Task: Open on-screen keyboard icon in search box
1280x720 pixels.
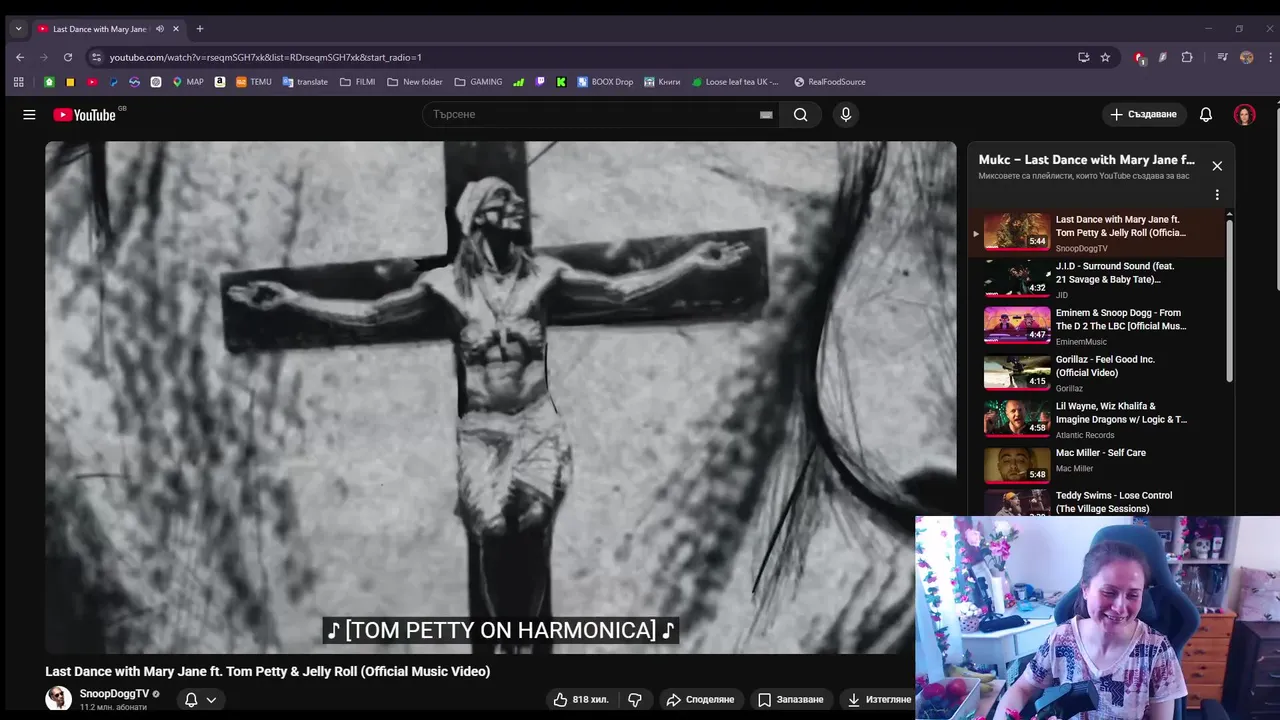Action: 766,115
